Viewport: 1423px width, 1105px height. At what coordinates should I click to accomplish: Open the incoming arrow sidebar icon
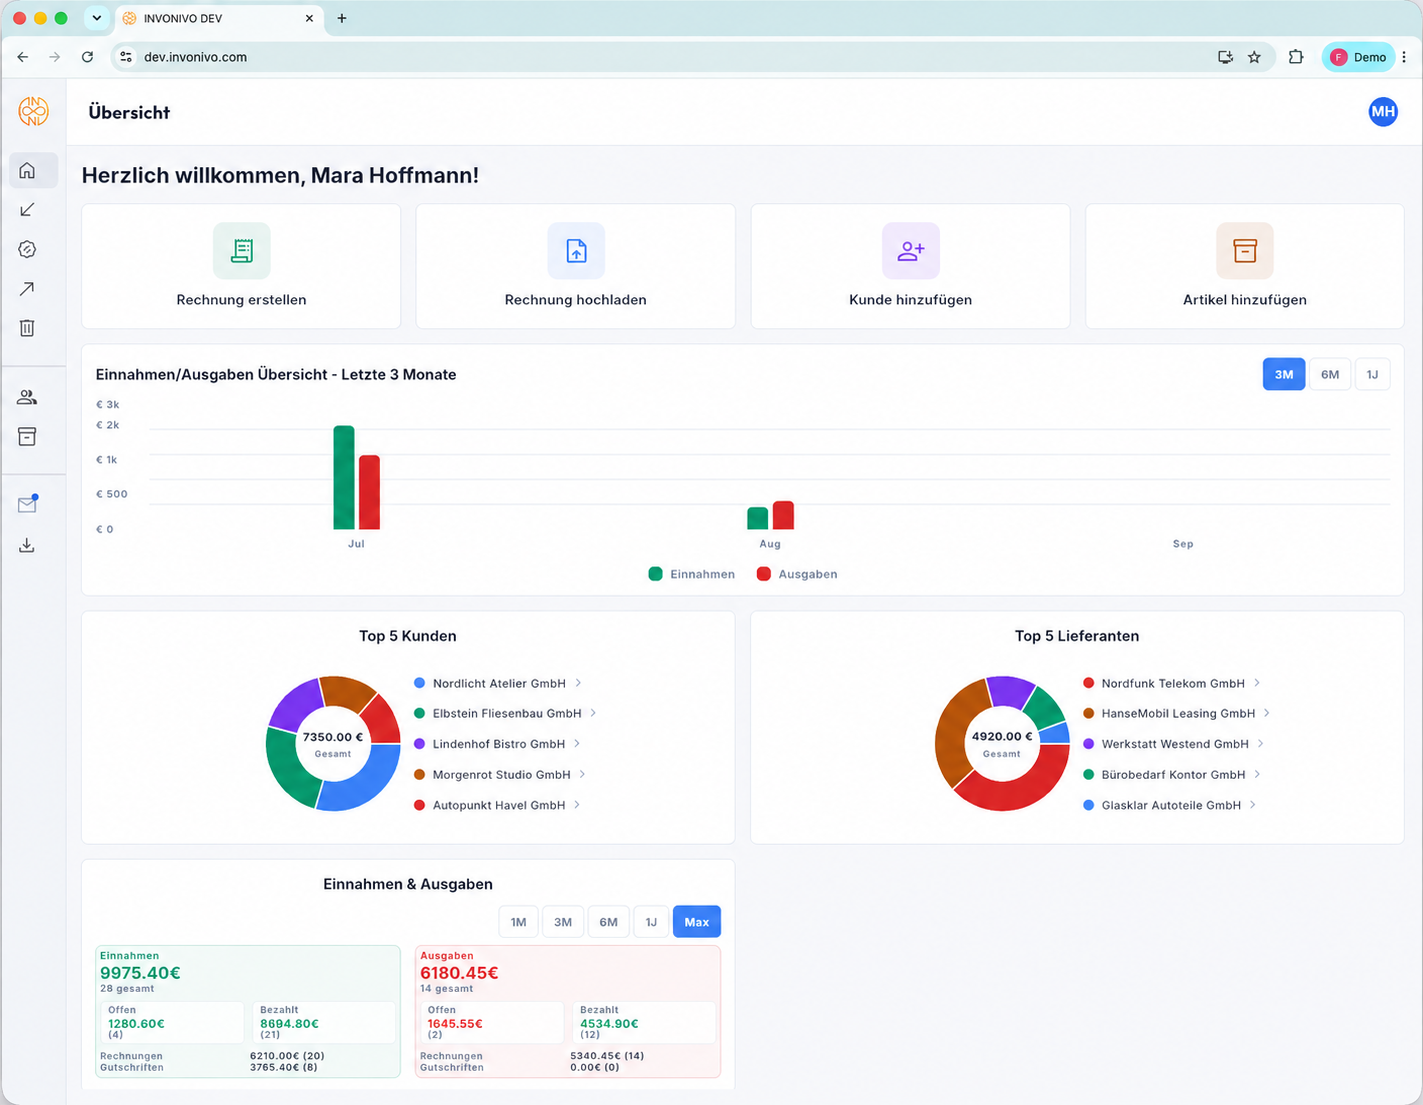(x=27, y=210)
